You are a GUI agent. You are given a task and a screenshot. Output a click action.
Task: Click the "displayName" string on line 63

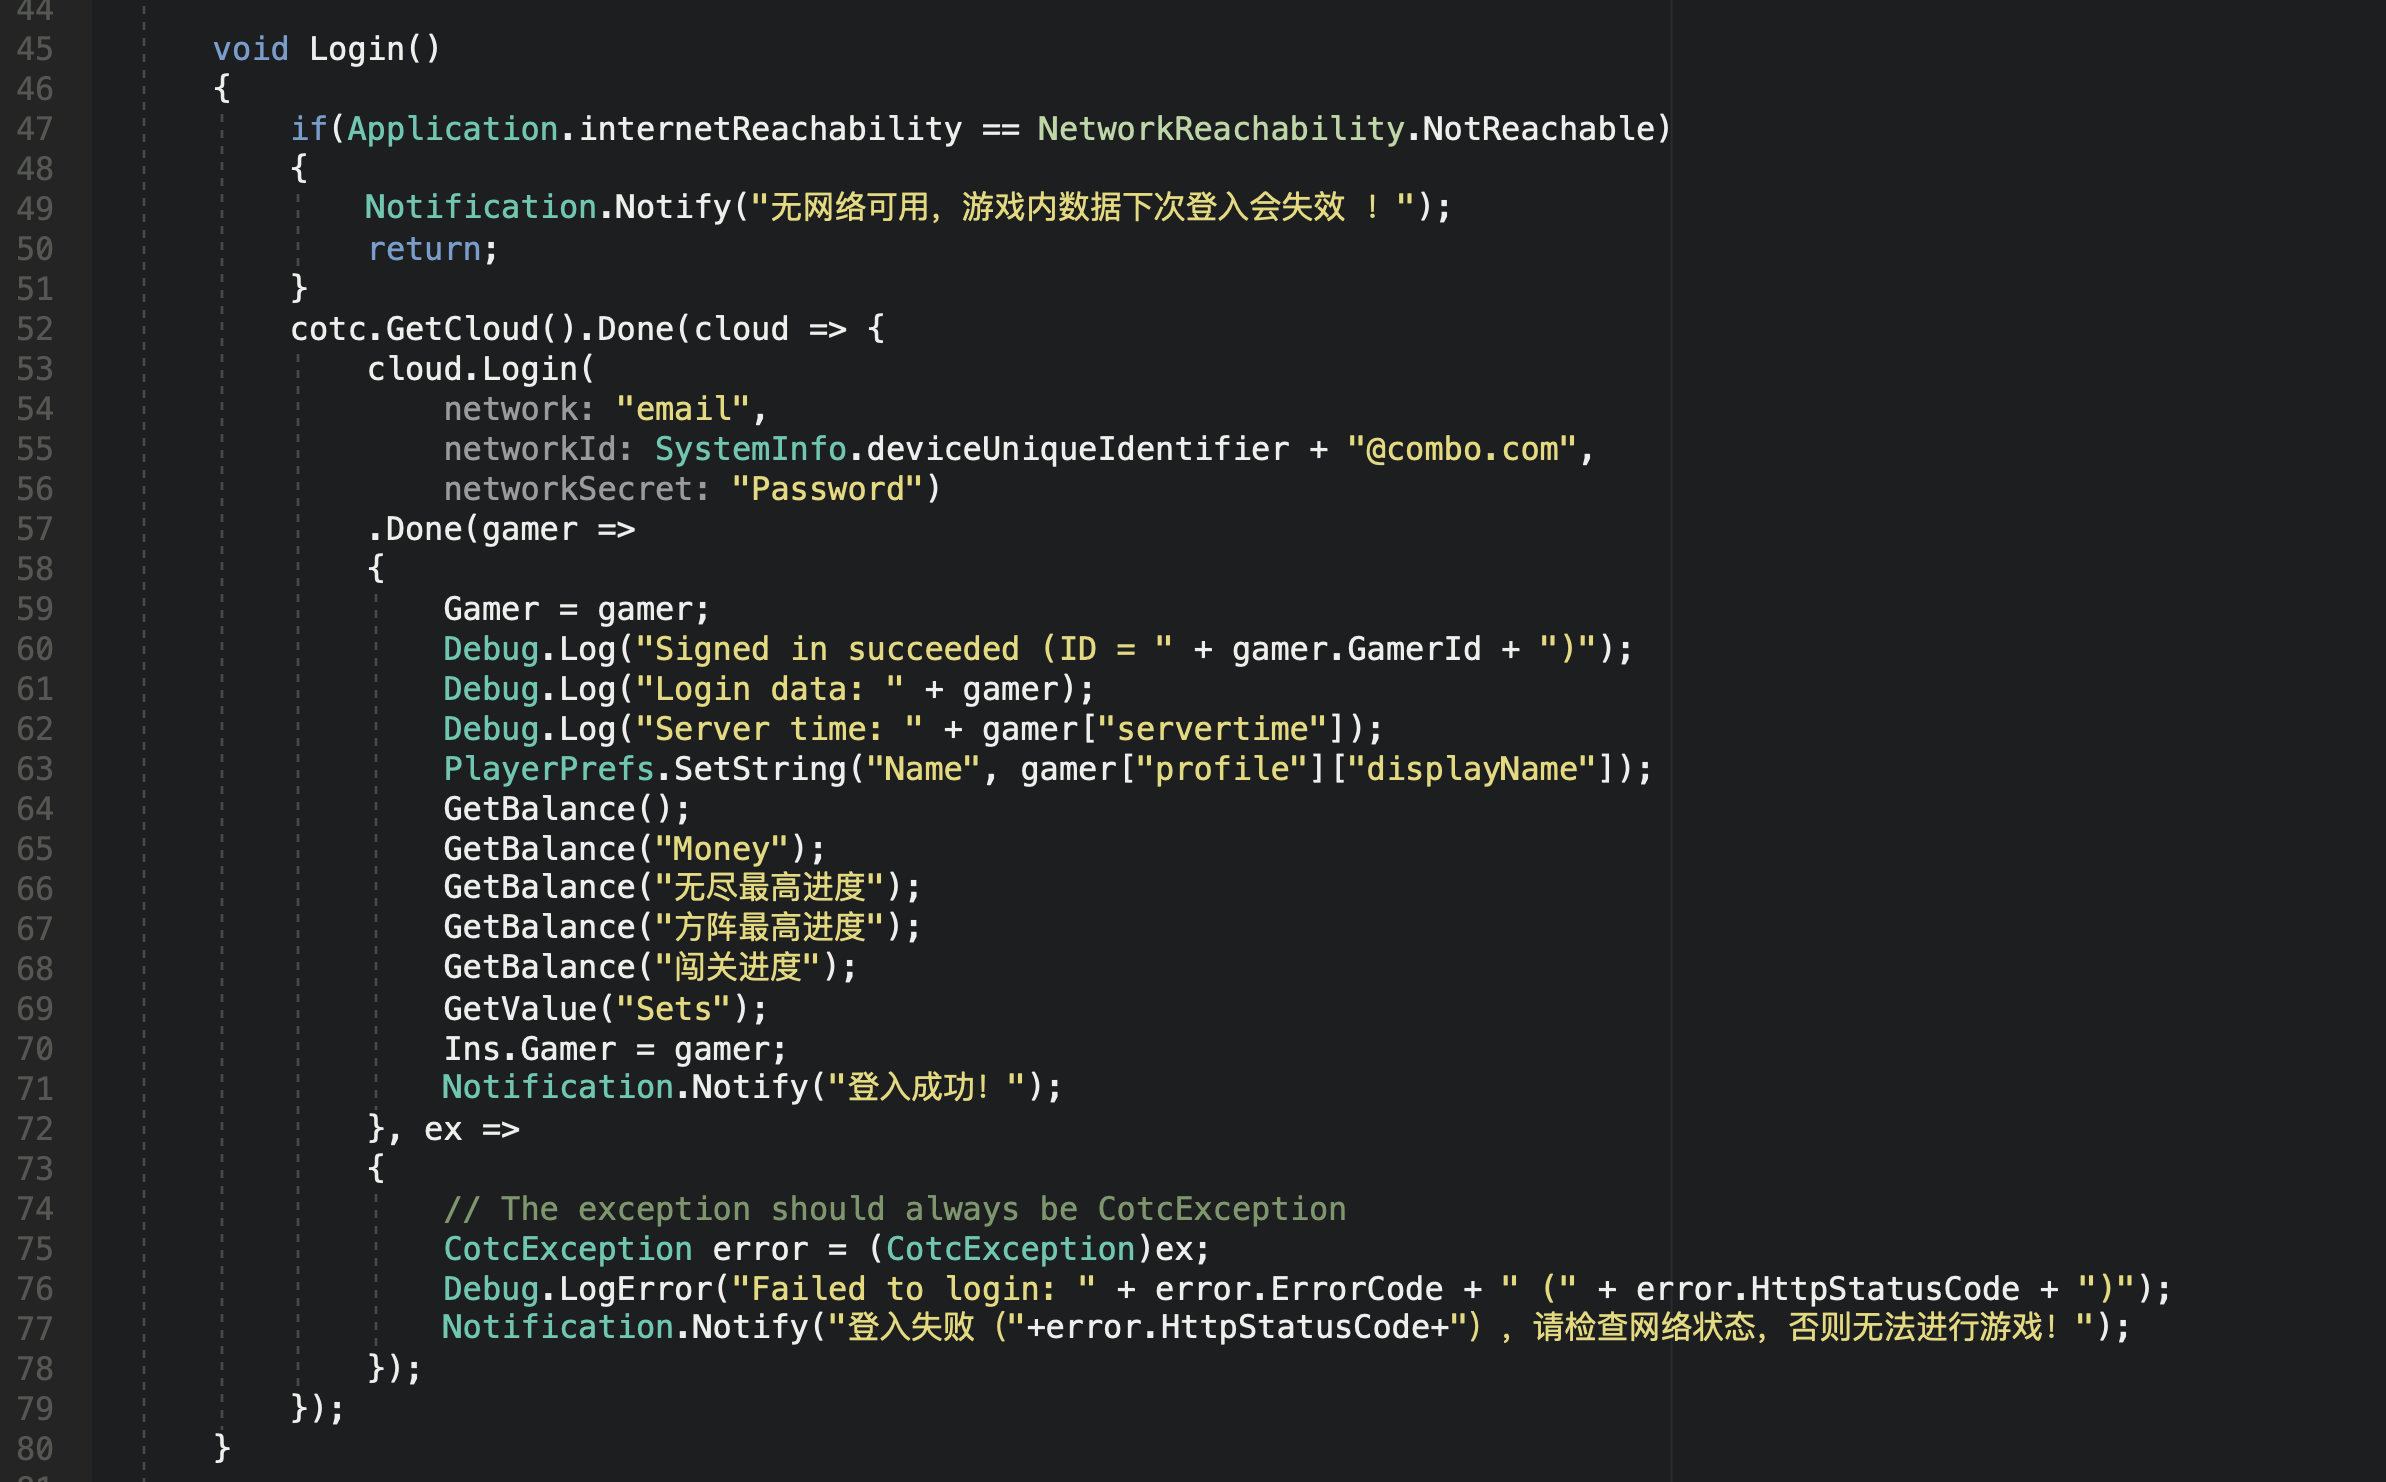click(x=1472, y=769)
